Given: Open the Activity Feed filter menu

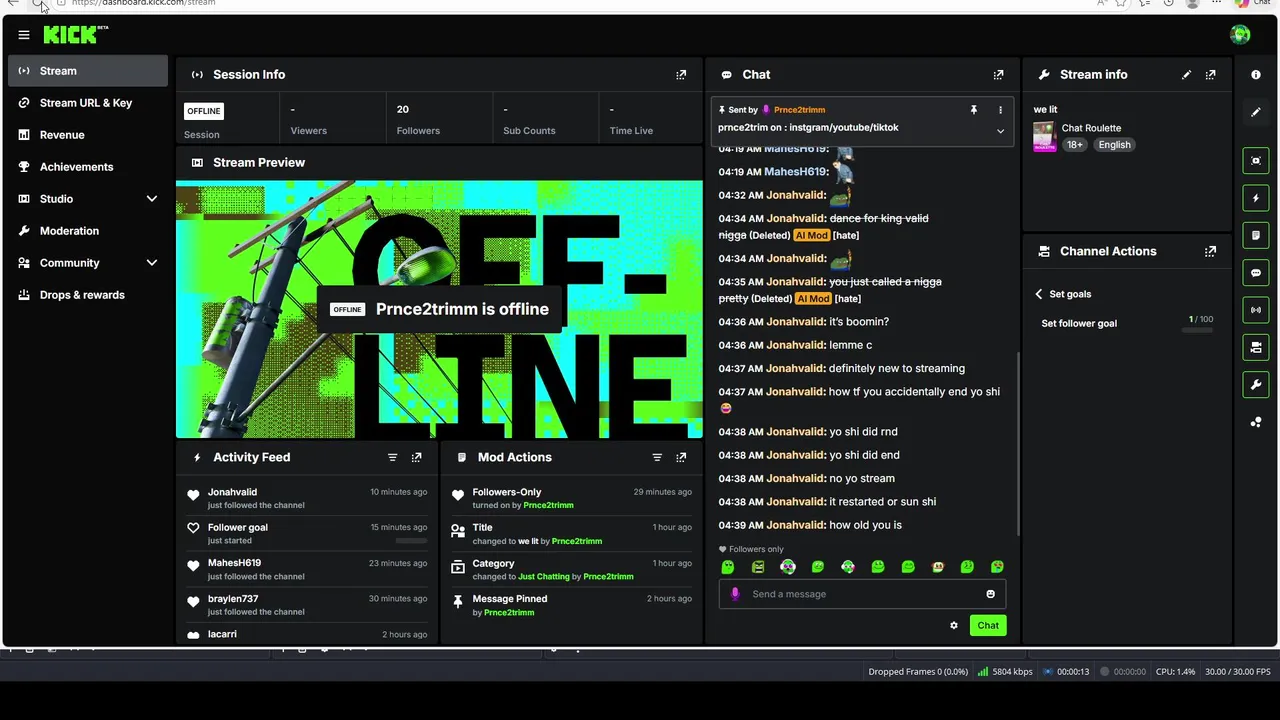Looking at the screenshot, I should (x=392, y=457).
